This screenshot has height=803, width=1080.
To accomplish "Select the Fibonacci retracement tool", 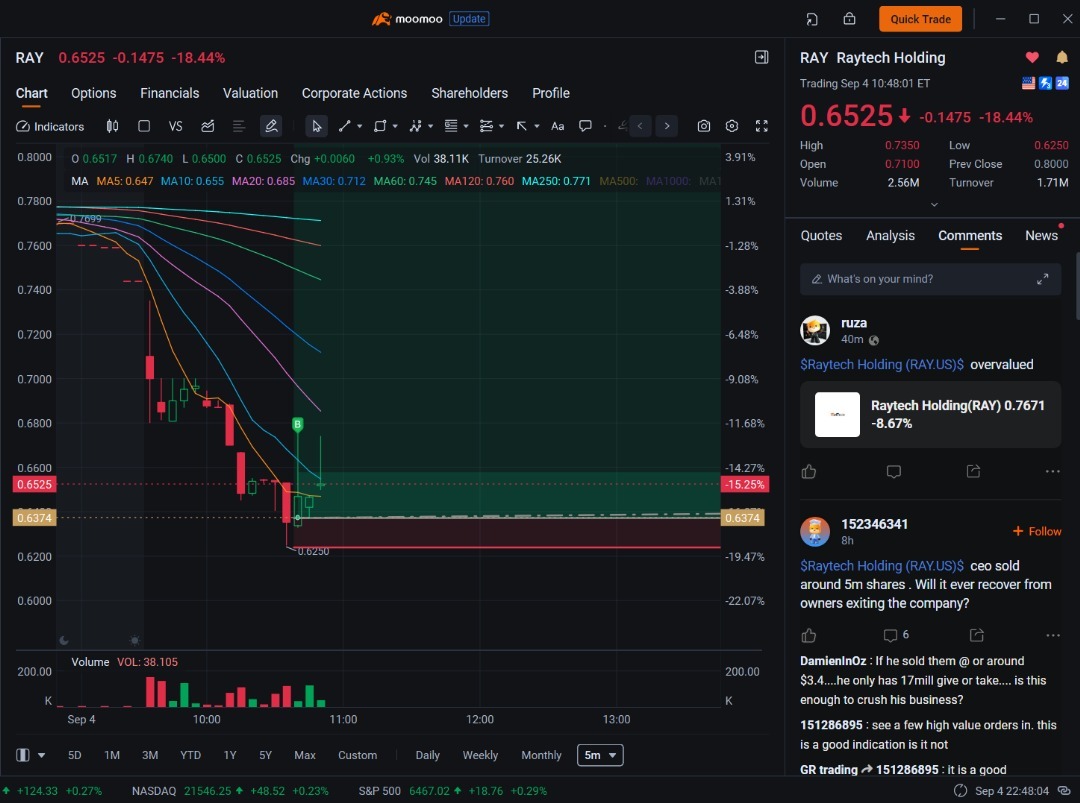I will 451,126.
